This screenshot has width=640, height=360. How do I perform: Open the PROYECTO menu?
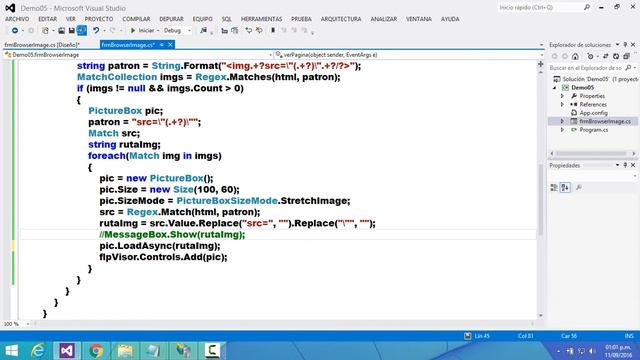(x=99, y=19)
